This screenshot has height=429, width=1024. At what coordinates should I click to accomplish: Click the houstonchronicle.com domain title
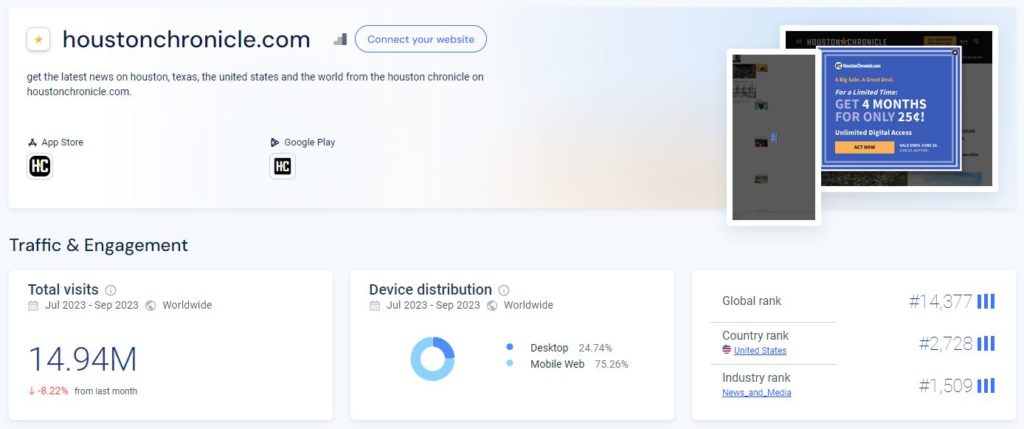tap(186, 40)
